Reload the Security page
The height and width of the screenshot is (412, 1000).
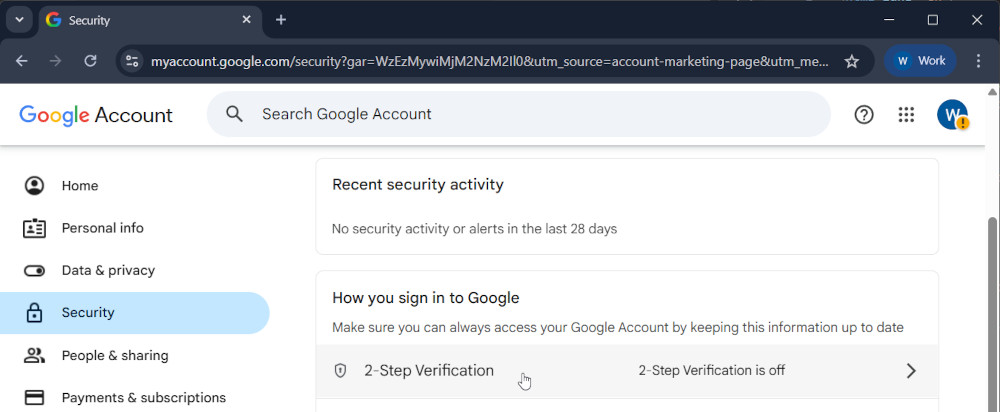pos(90,61)
